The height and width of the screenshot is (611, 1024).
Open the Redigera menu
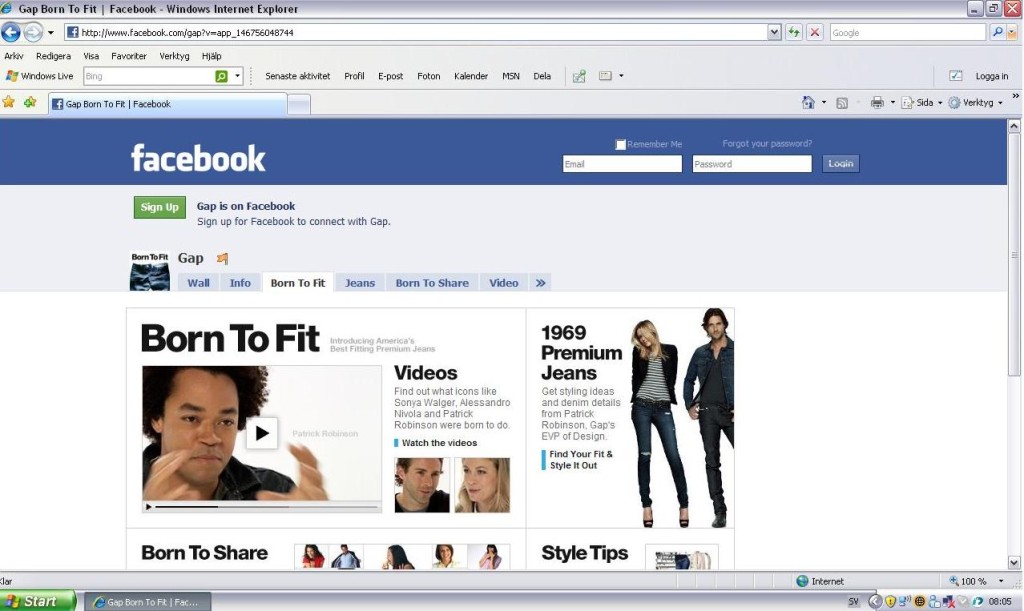point(54,56)
